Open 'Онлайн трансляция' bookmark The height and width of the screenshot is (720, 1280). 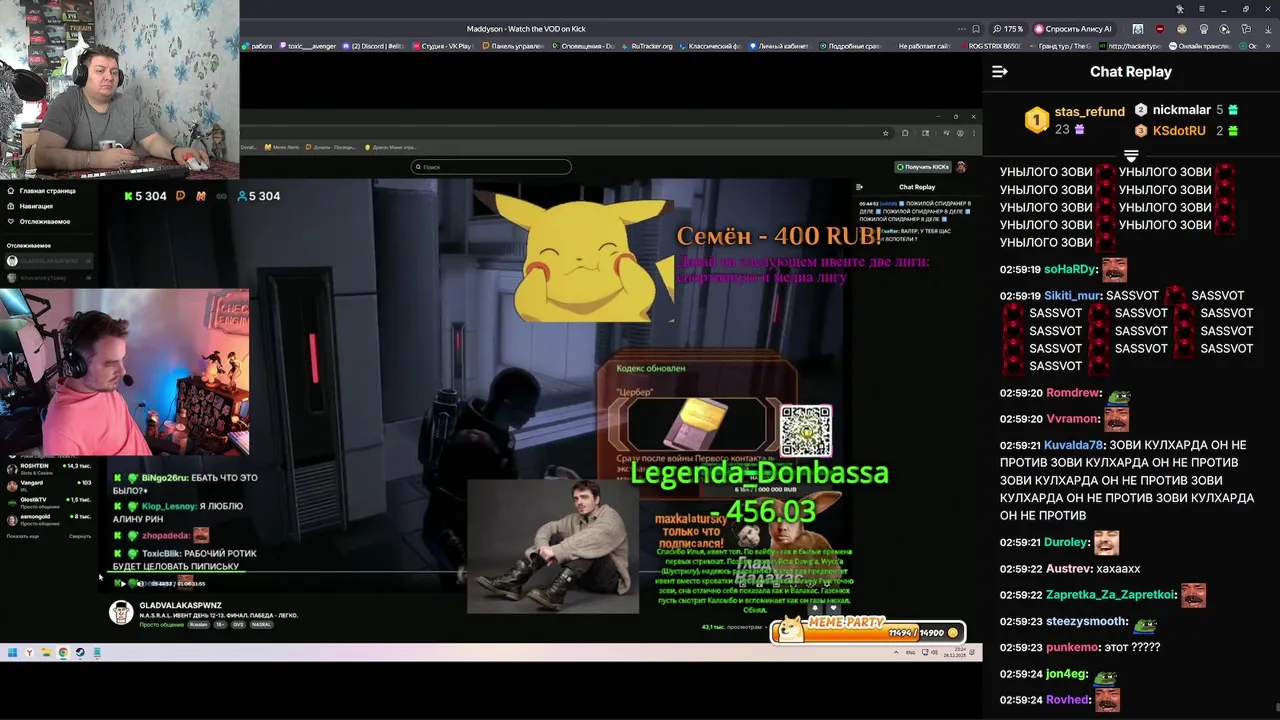pos(1199,46)
